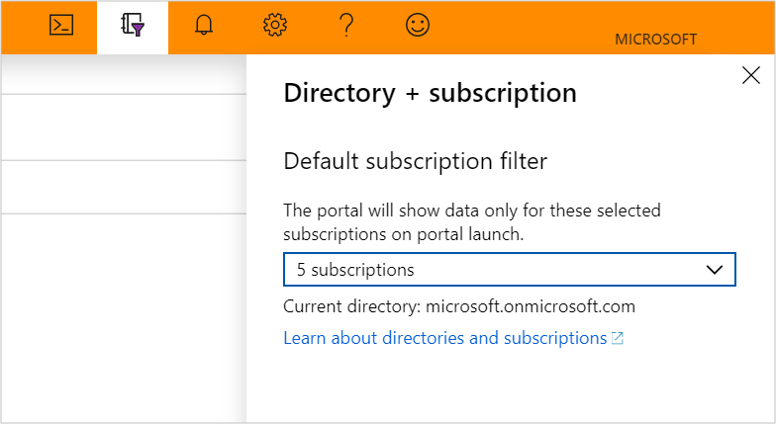Viewport: 776px width, 424px height.
Task: Click the Current directory microsoft.onmicrosoft.com text
Action: tap(459, 306)
